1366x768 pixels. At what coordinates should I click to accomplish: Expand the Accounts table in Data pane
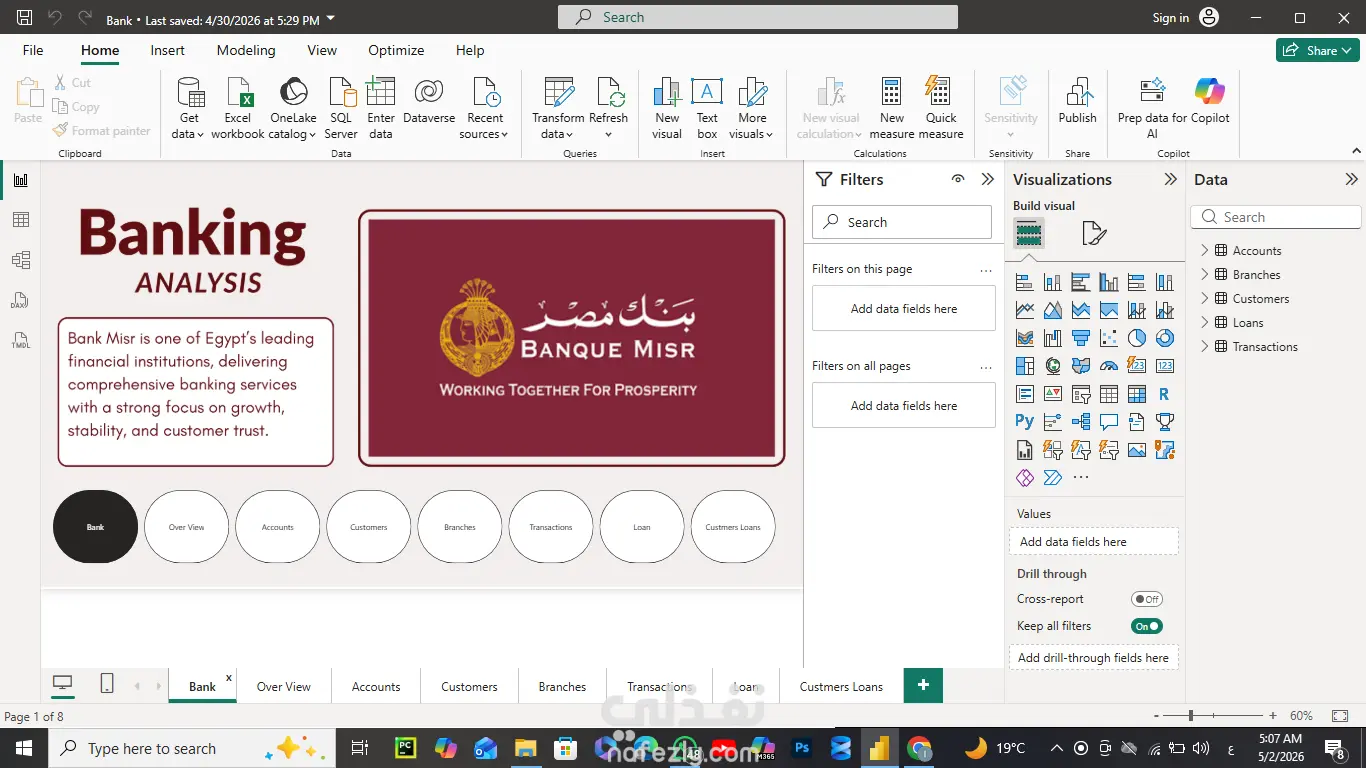tap(1205, 251)
